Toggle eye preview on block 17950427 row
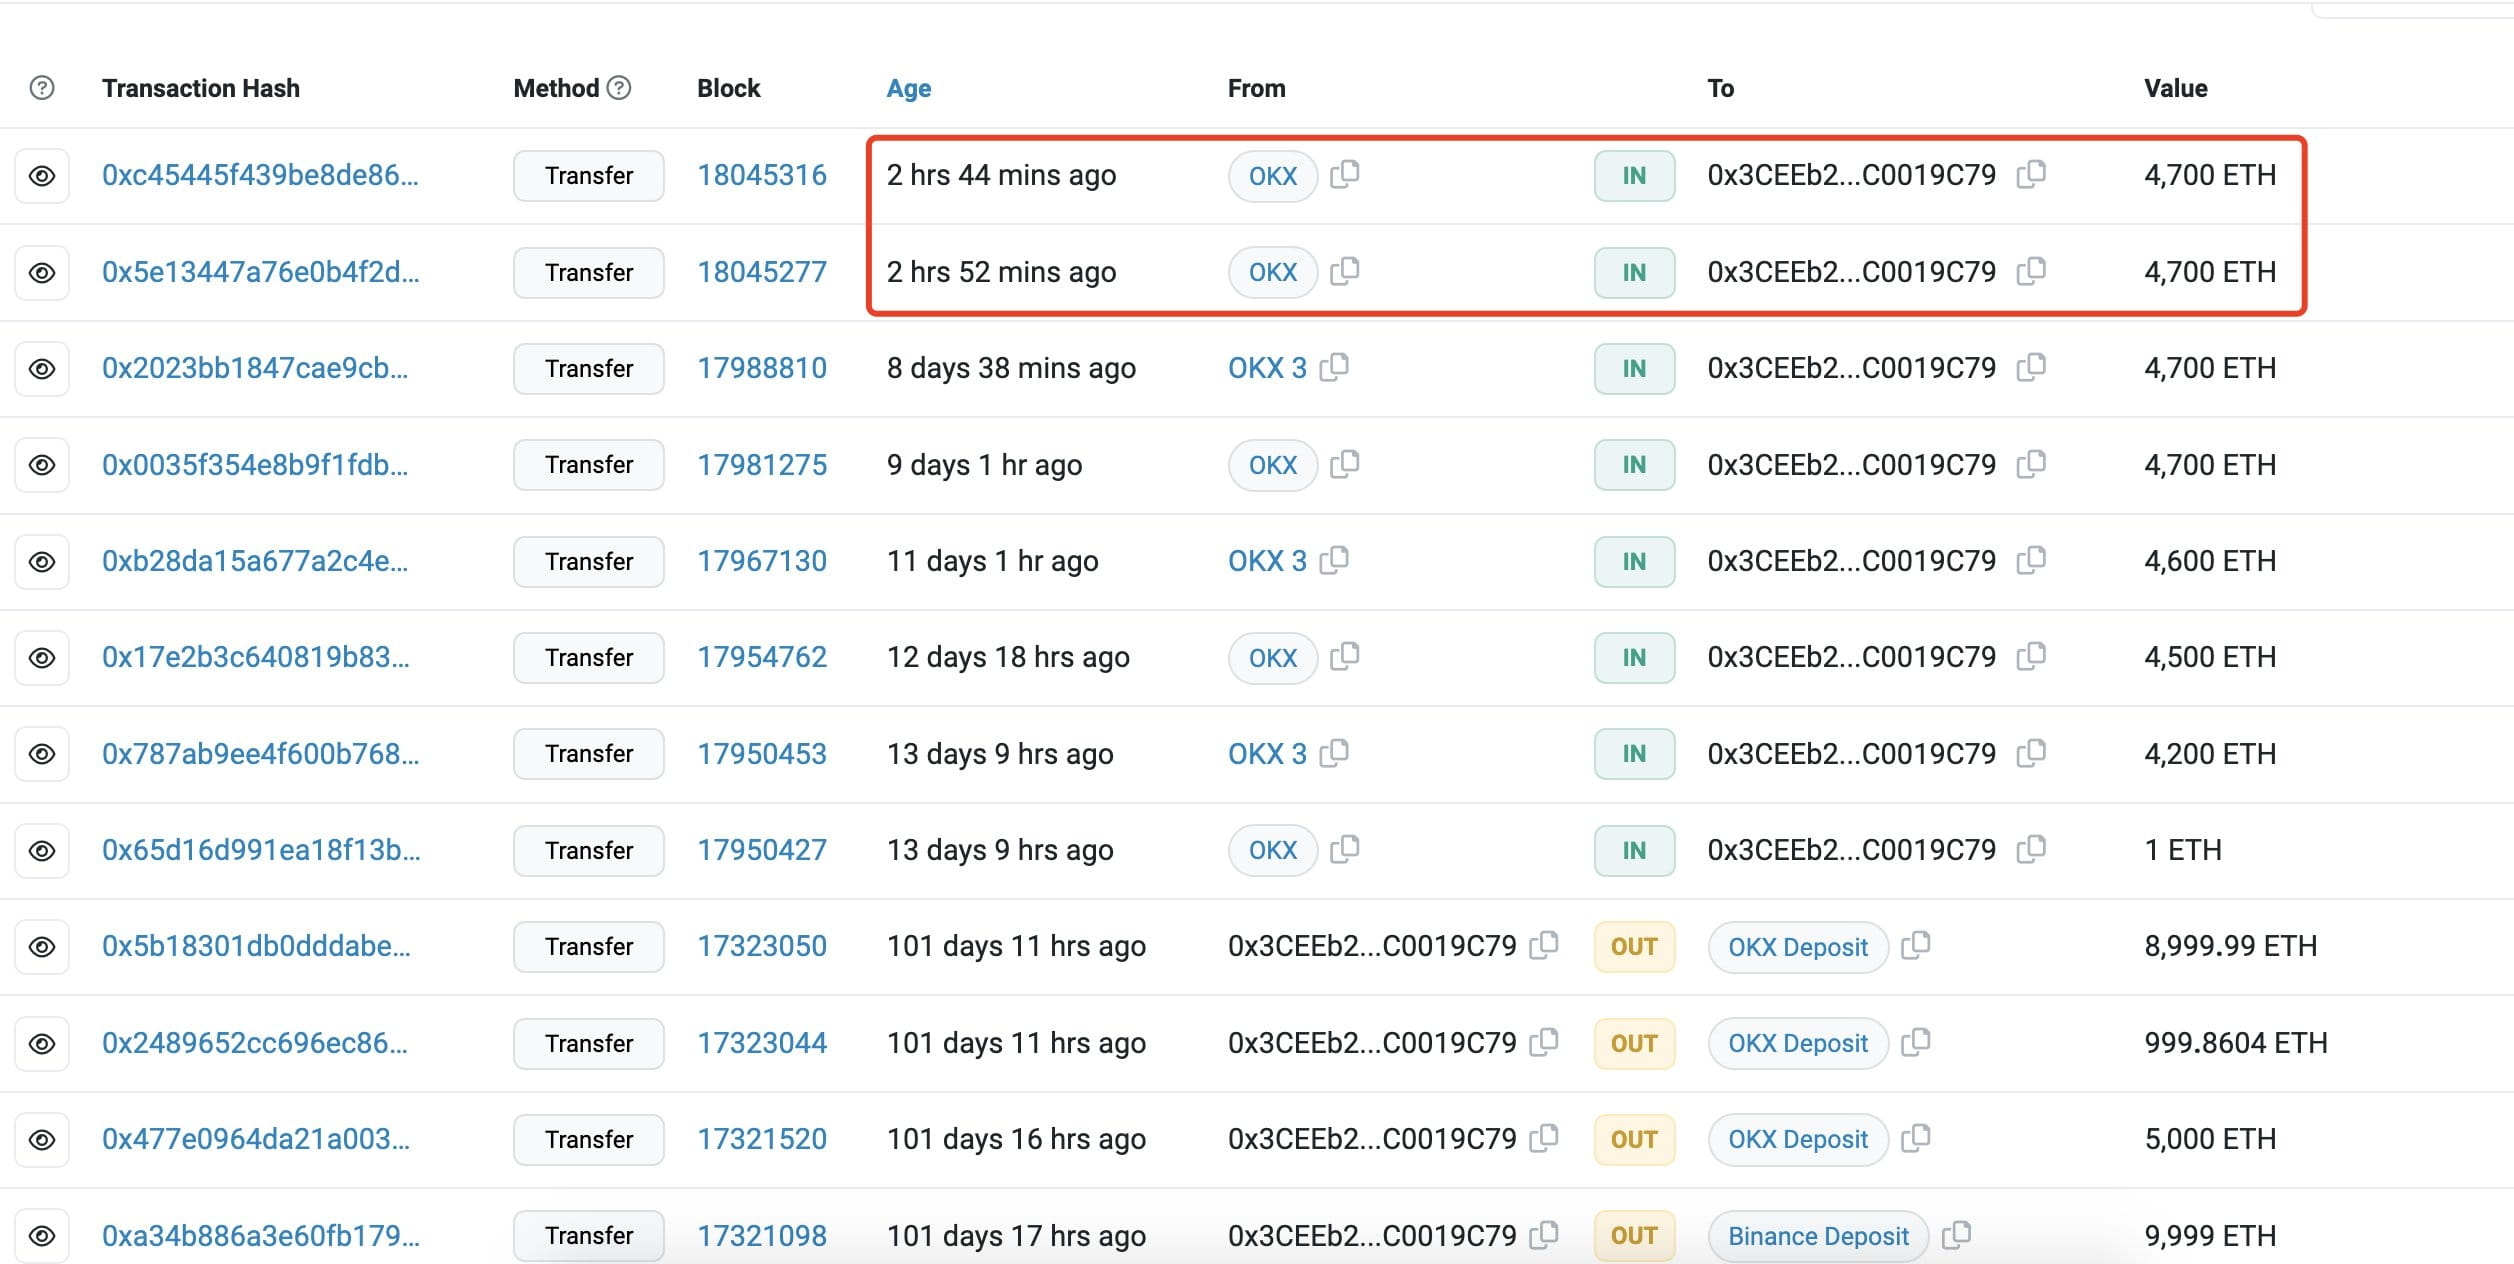 point(41,850)
